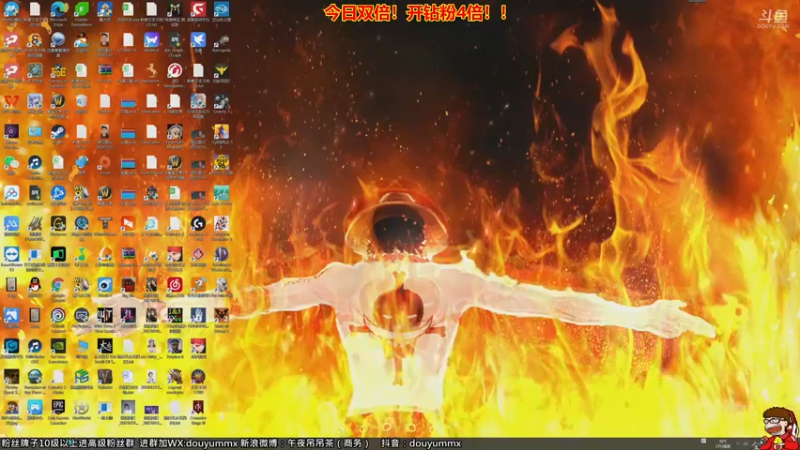The height and width of the screenshot is (450, 800).
Task: Open the Granny 3 game shortcut
Action: [x=221, y=101]
